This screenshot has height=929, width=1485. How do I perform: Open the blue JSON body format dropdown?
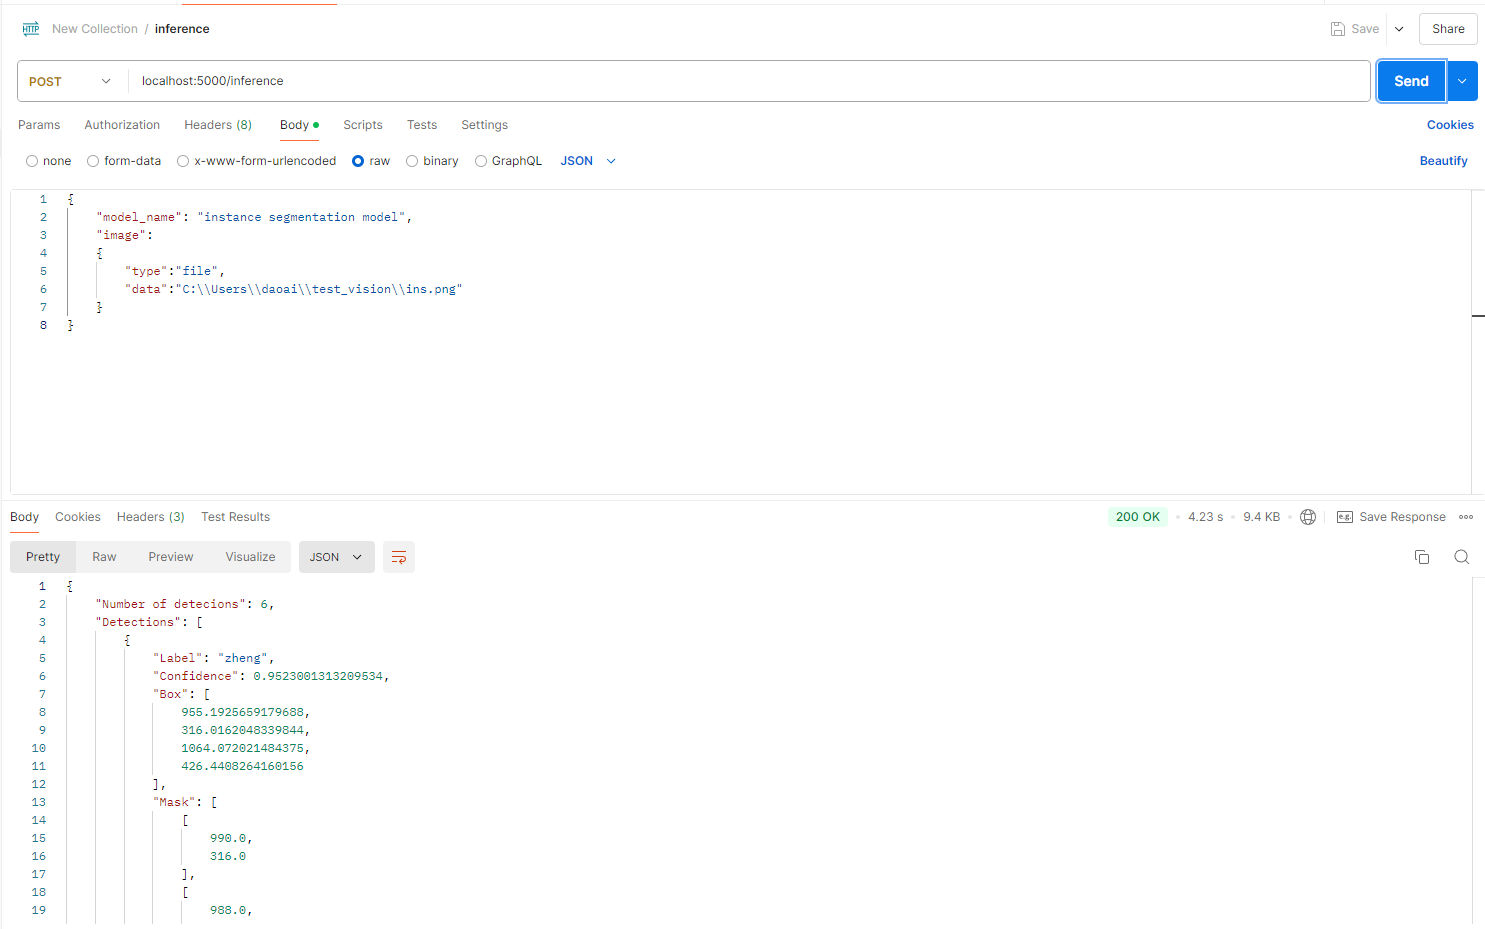coord(588,161)
